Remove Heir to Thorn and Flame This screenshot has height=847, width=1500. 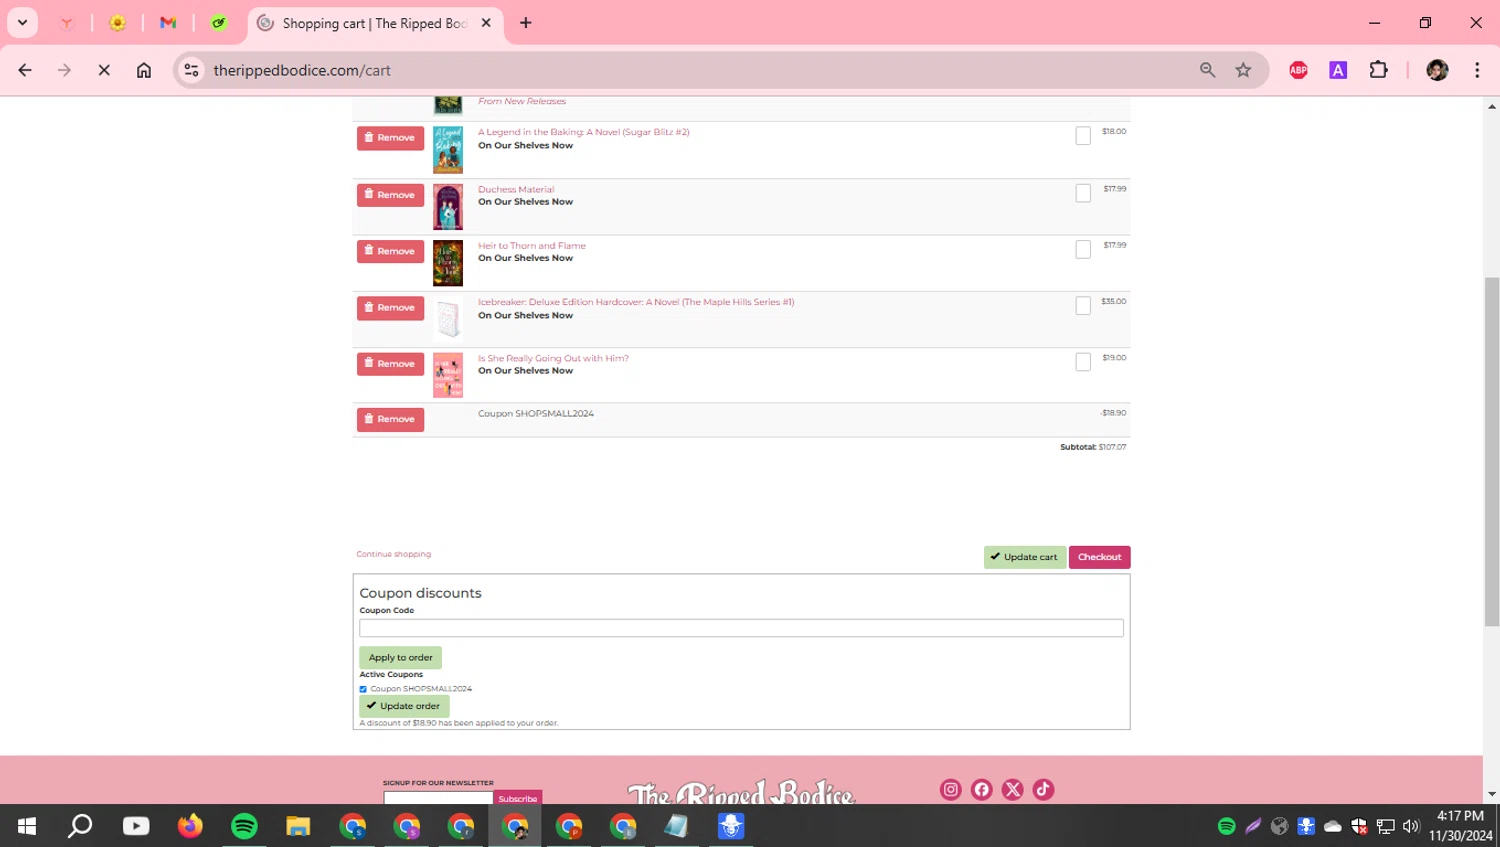pyautogui.click(x=390, y=251)
